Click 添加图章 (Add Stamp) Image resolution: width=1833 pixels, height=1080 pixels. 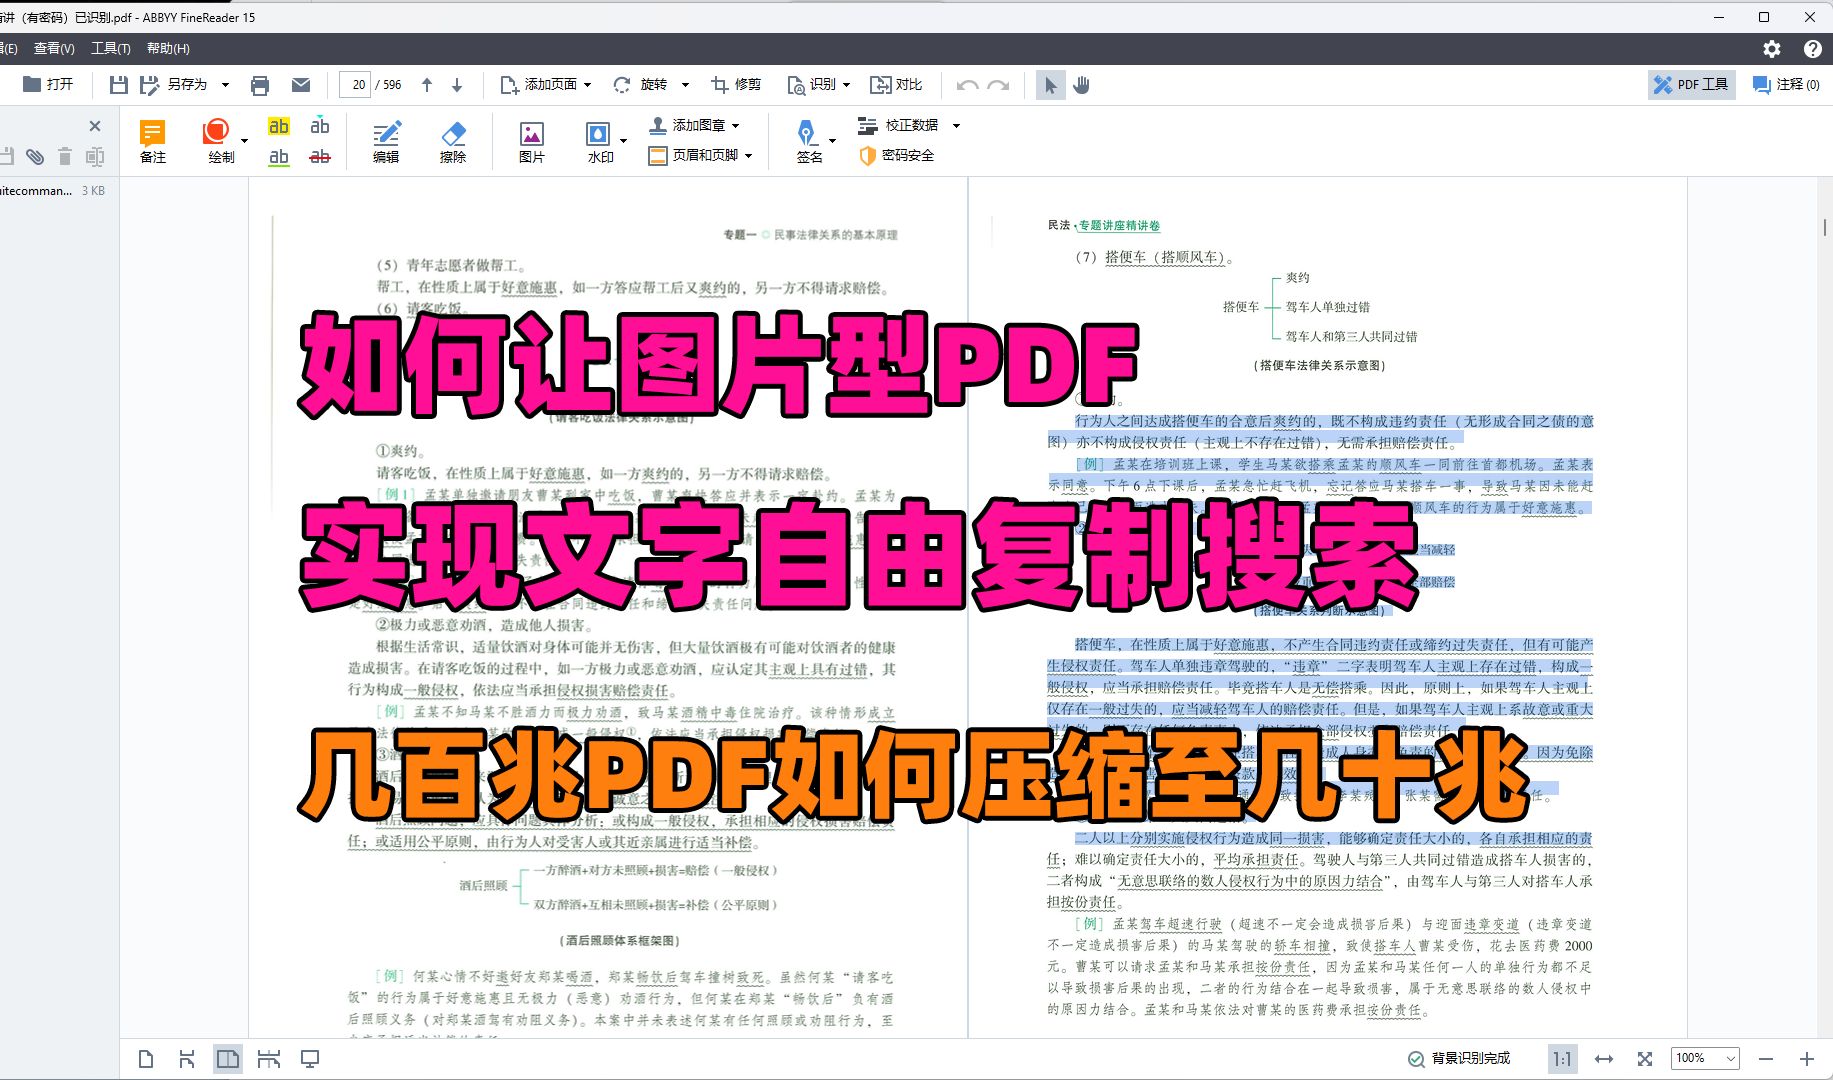click(688, 125)
